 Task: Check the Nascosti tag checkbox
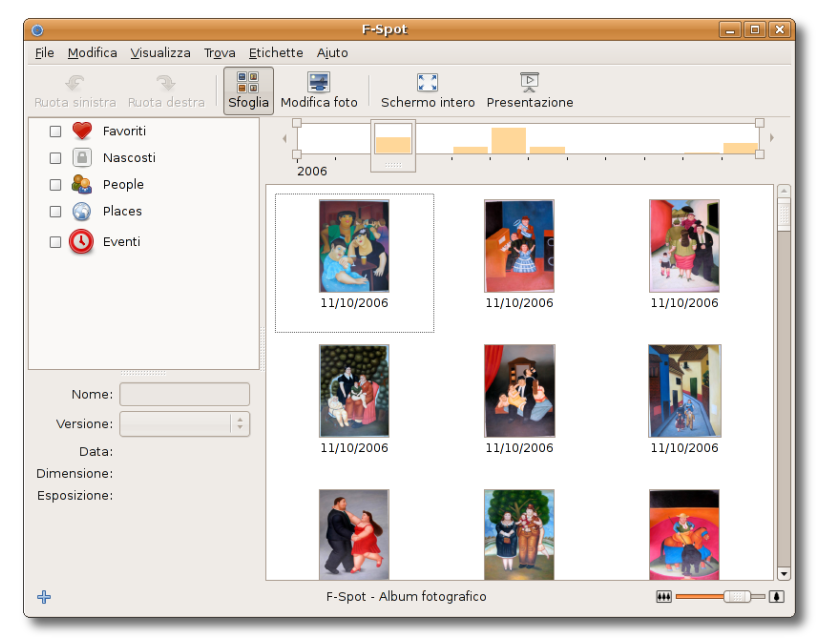(x=56, y=158)
